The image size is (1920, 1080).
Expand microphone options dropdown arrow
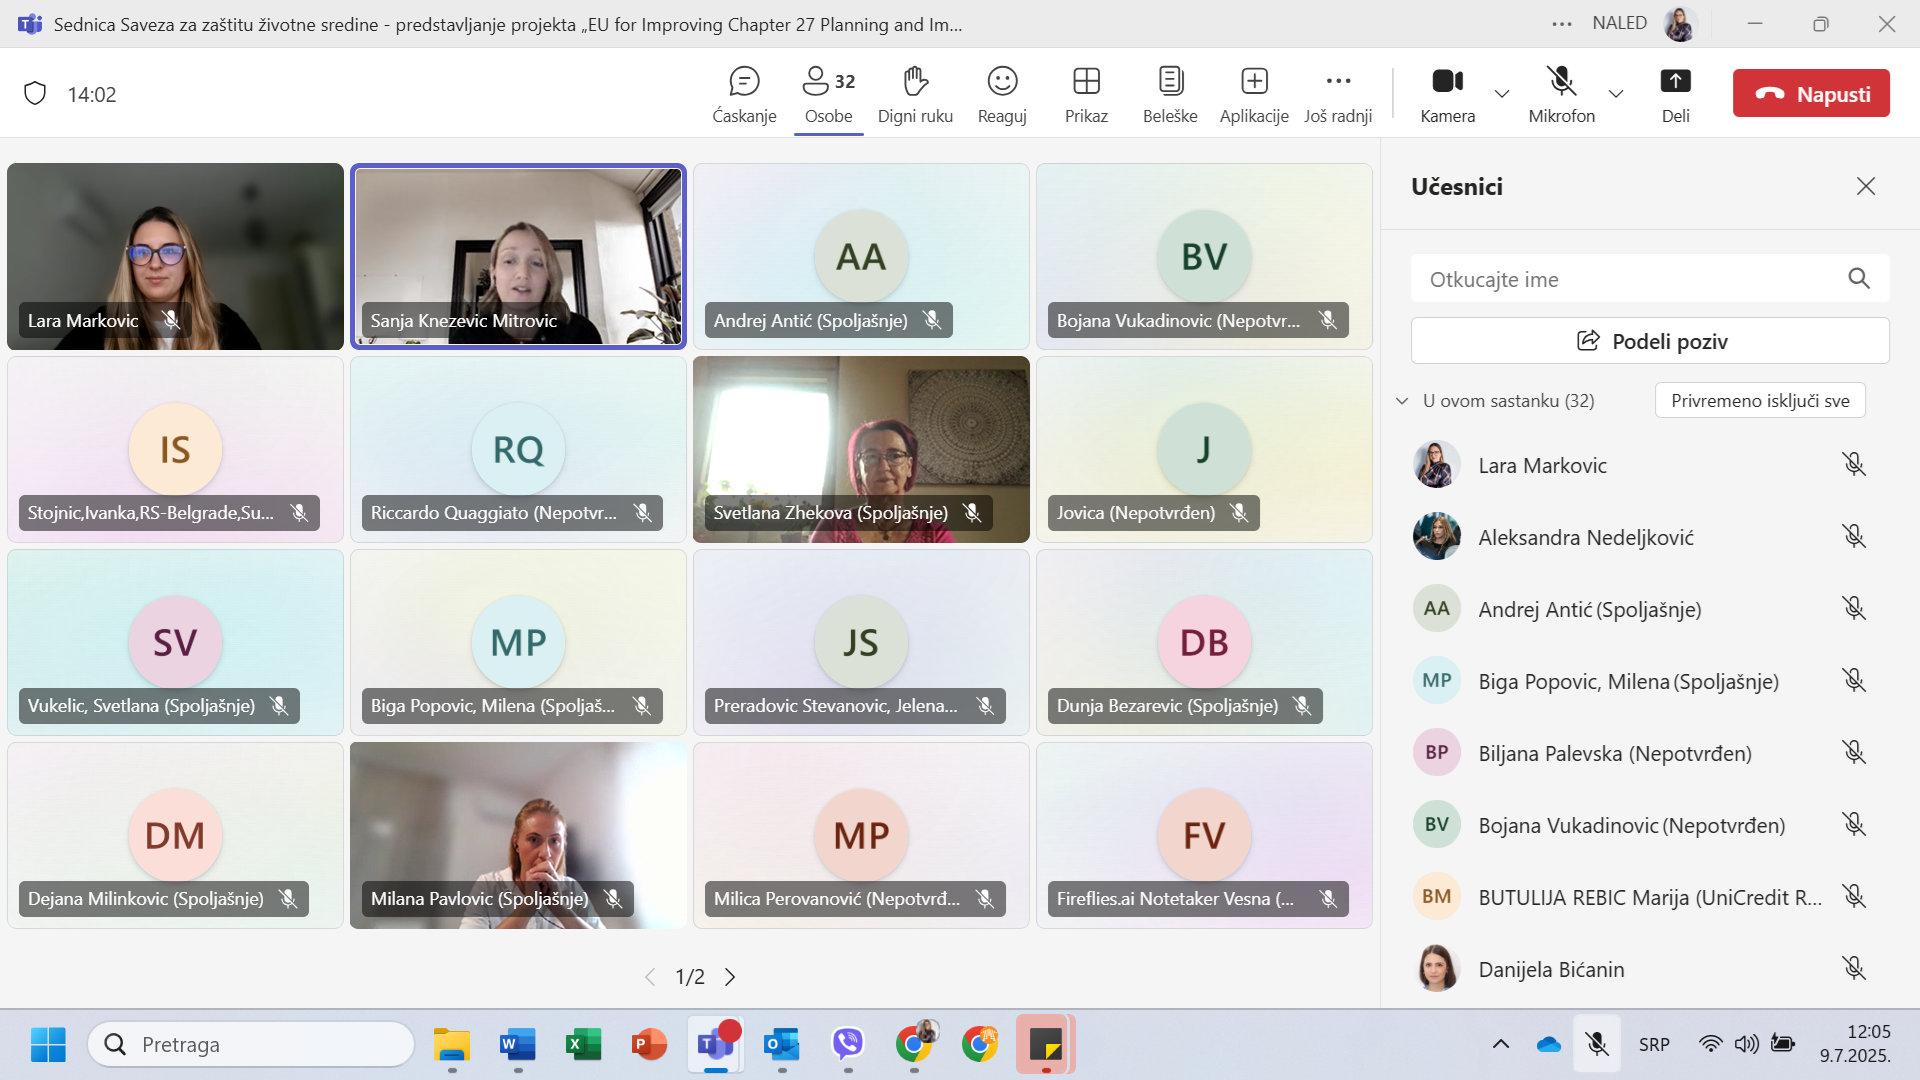tap(1615, 93)
